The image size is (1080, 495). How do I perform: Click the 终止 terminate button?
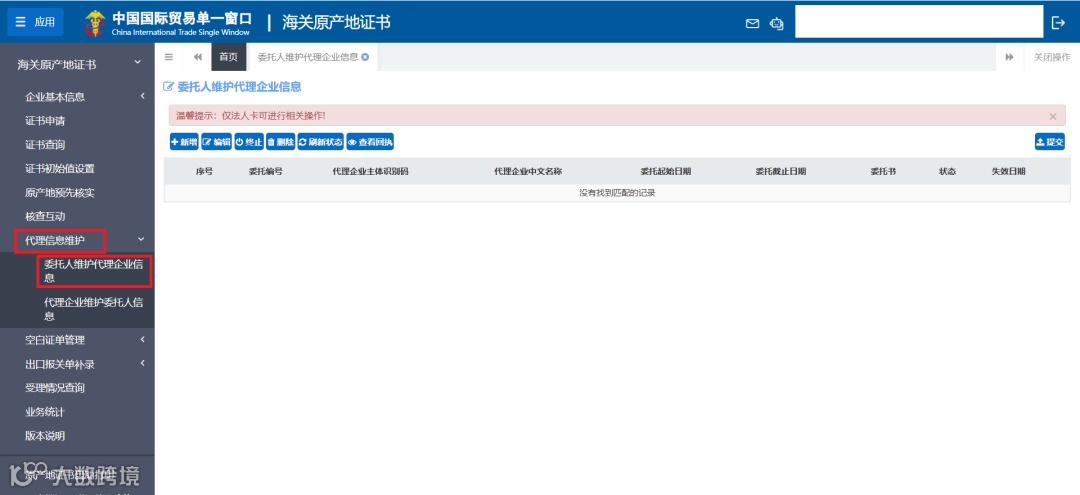[x=249, y=142]
